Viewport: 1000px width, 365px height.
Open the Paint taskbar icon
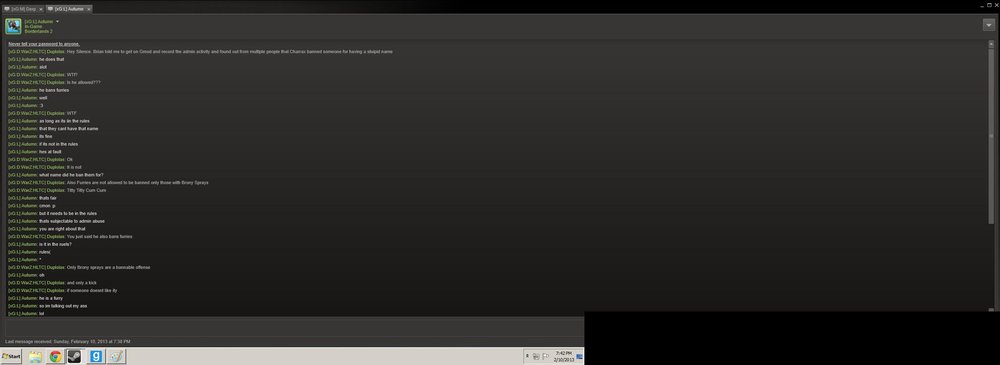[x=116, y=357]
